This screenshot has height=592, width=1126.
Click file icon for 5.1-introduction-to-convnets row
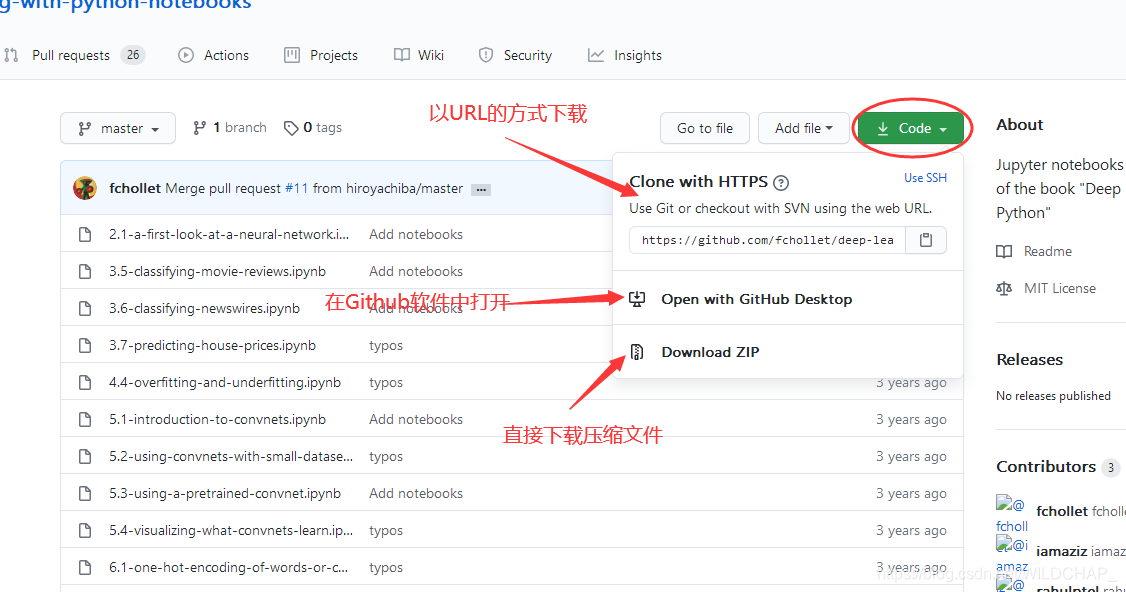pyautogui.click(x=85, y=420)
